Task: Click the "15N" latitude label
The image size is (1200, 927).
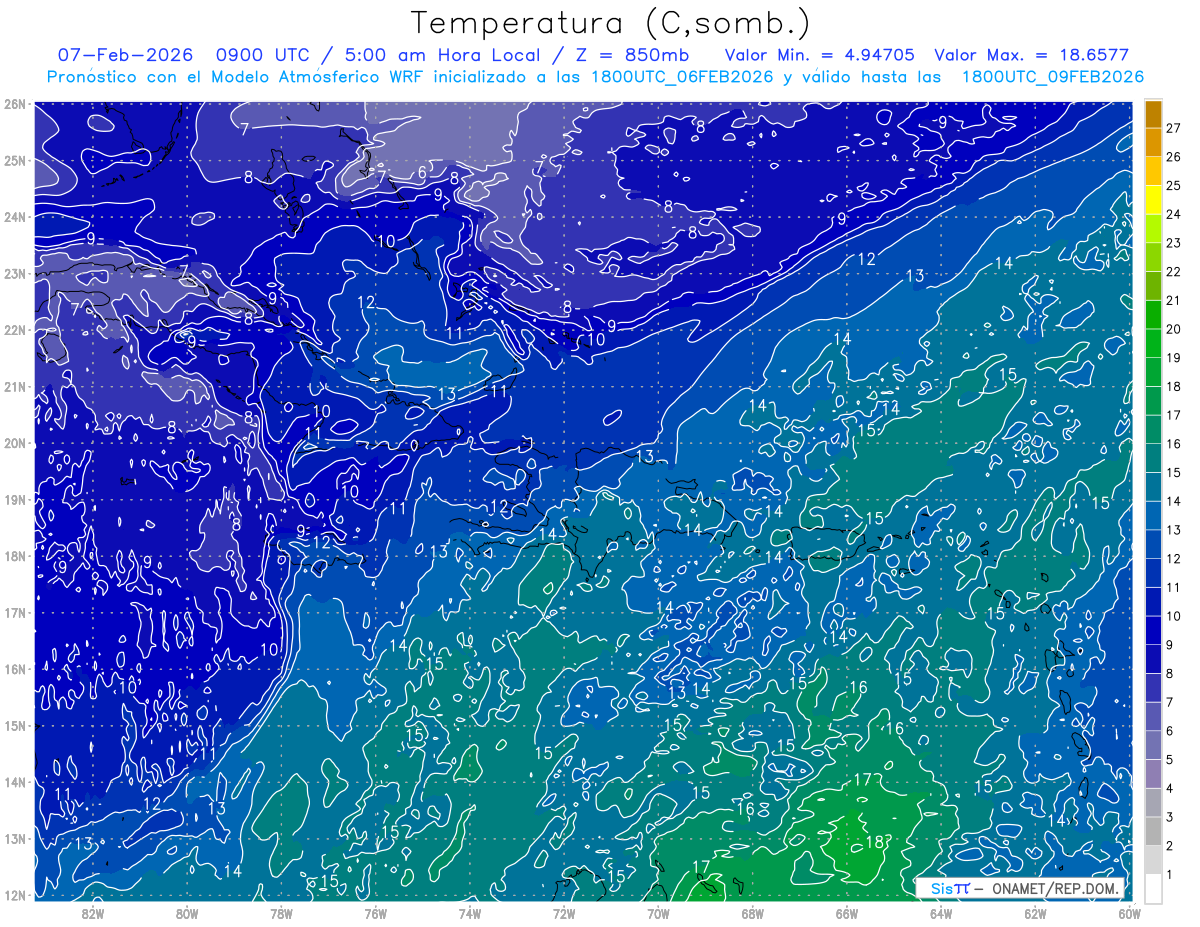Action: coord(14,725)
